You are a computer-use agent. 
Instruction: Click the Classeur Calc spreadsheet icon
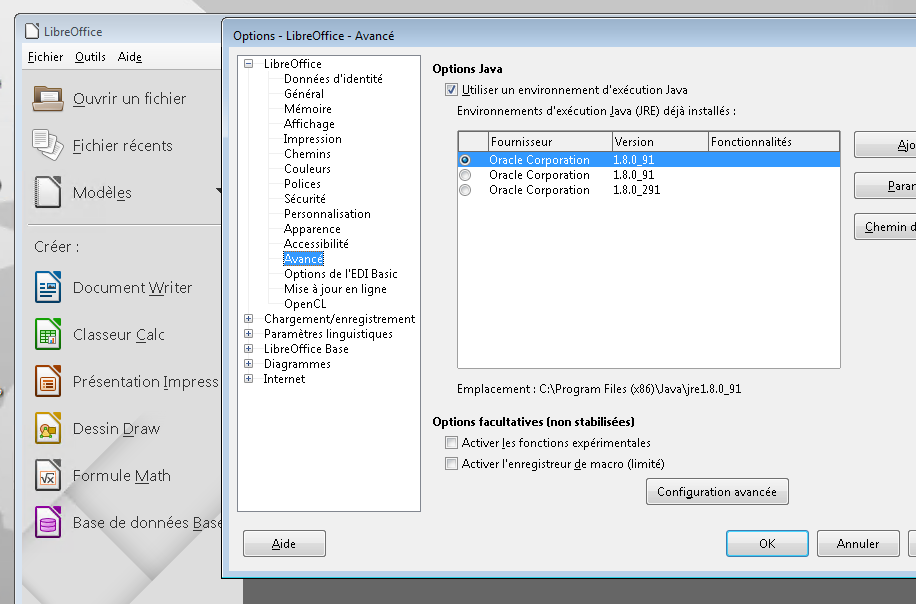coord(47,334)
